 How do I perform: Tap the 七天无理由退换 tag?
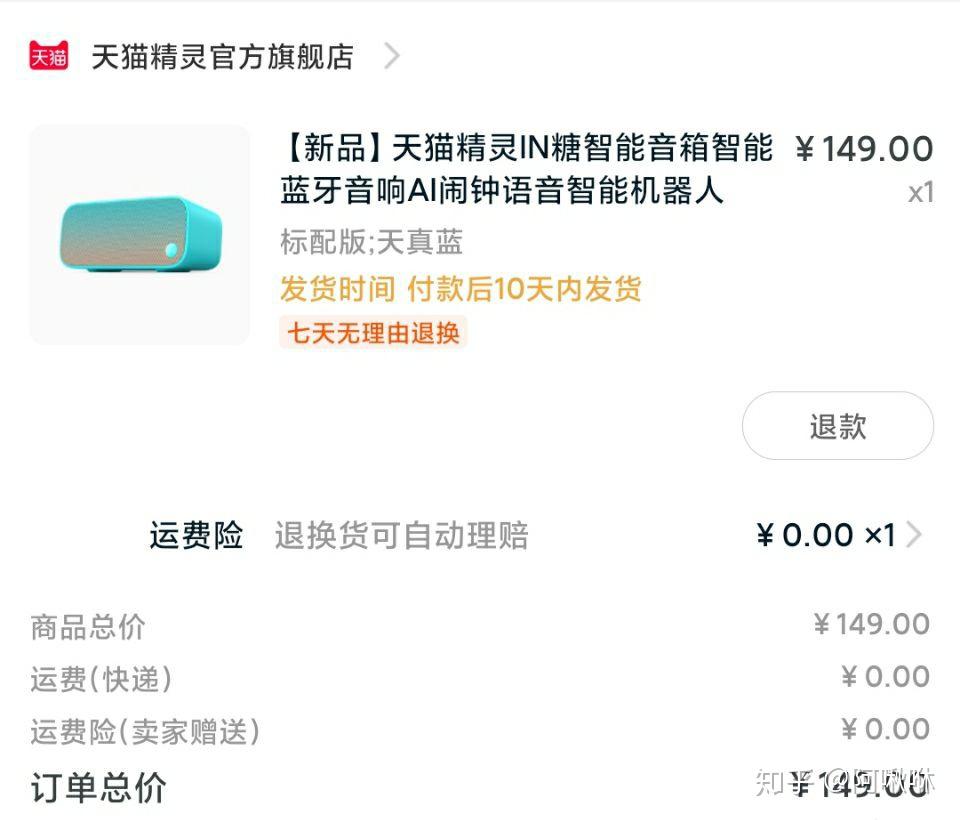[373, 333]
